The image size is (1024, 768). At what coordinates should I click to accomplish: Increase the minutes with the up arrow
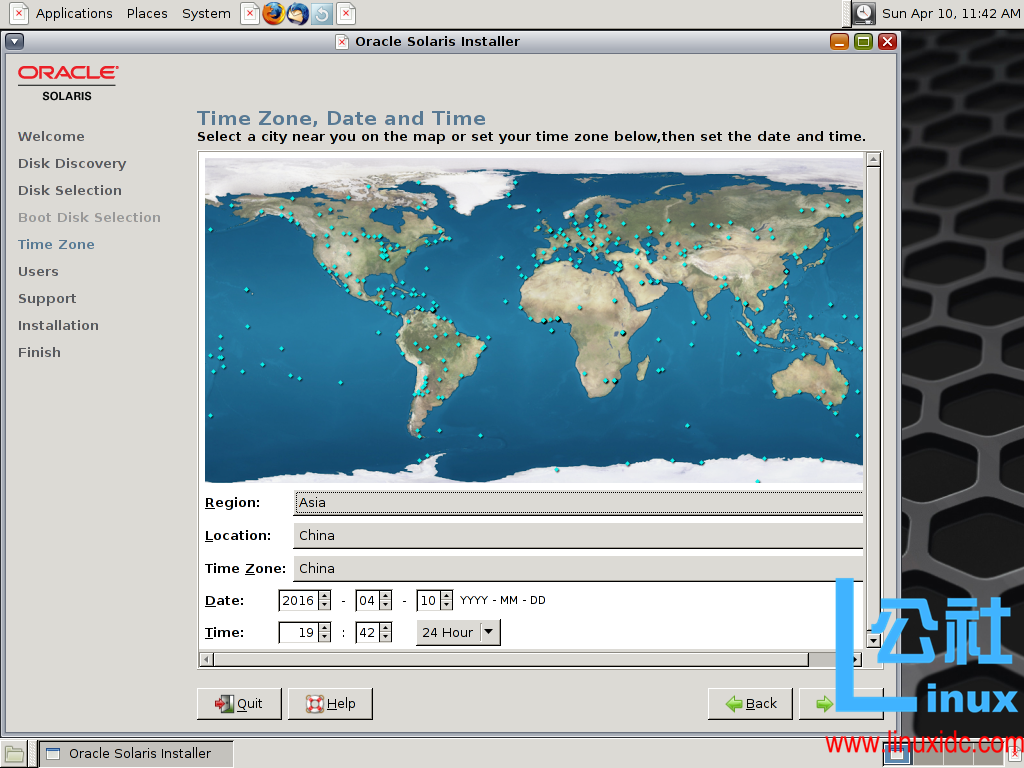point(385,628)
